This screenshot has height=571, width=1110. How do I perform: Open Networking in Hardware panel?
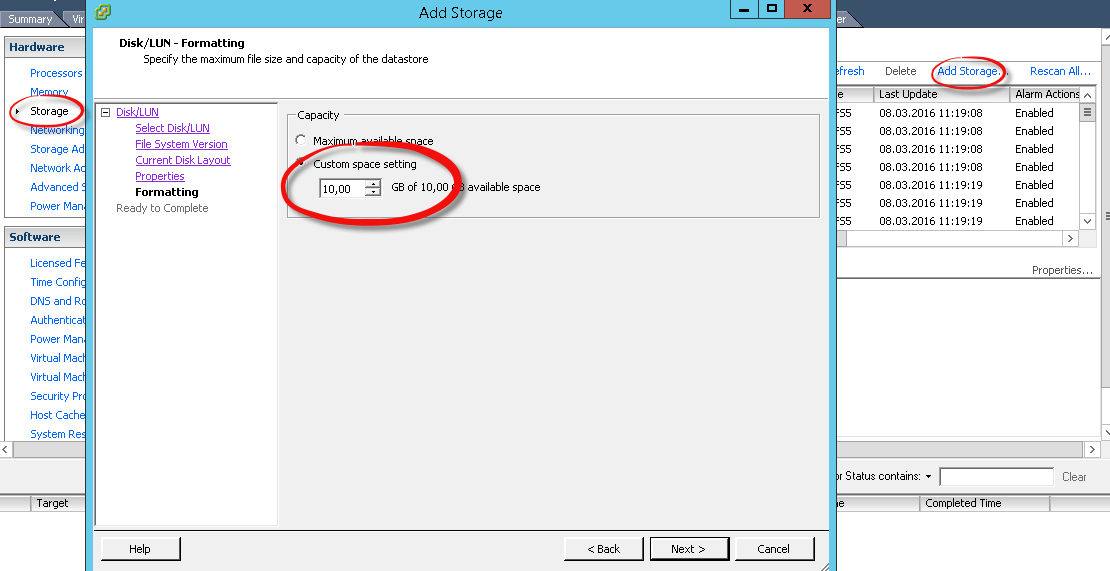[57, 130]
